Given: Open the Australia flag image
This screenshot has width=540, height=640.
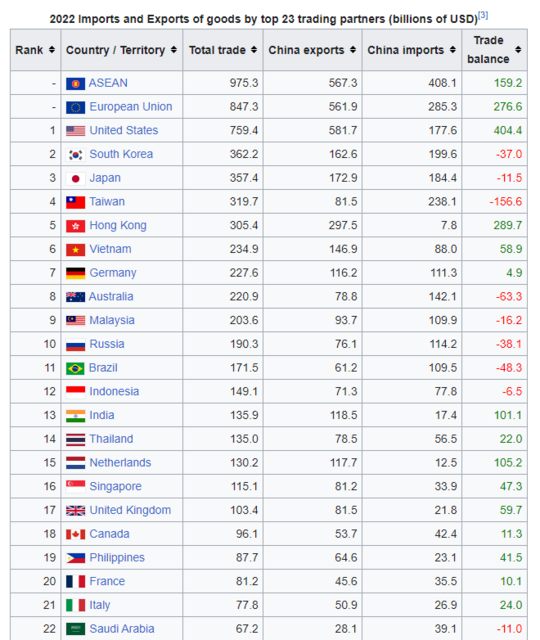Looking at the screenshot, I should [x=76, y=297].
